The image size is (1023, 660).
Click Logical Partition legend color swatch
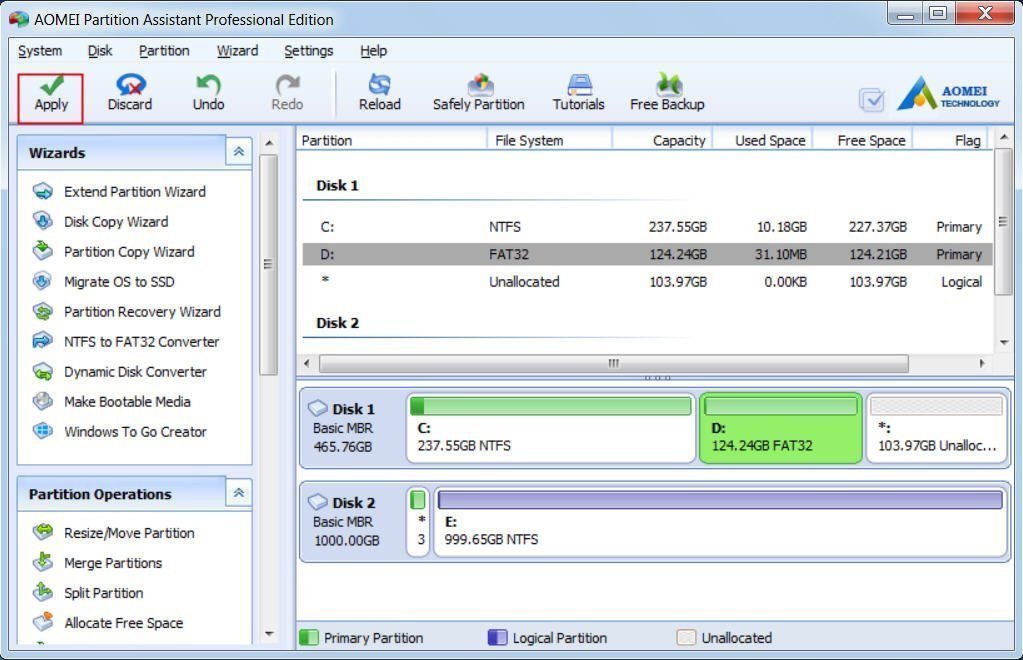(497, 637)
